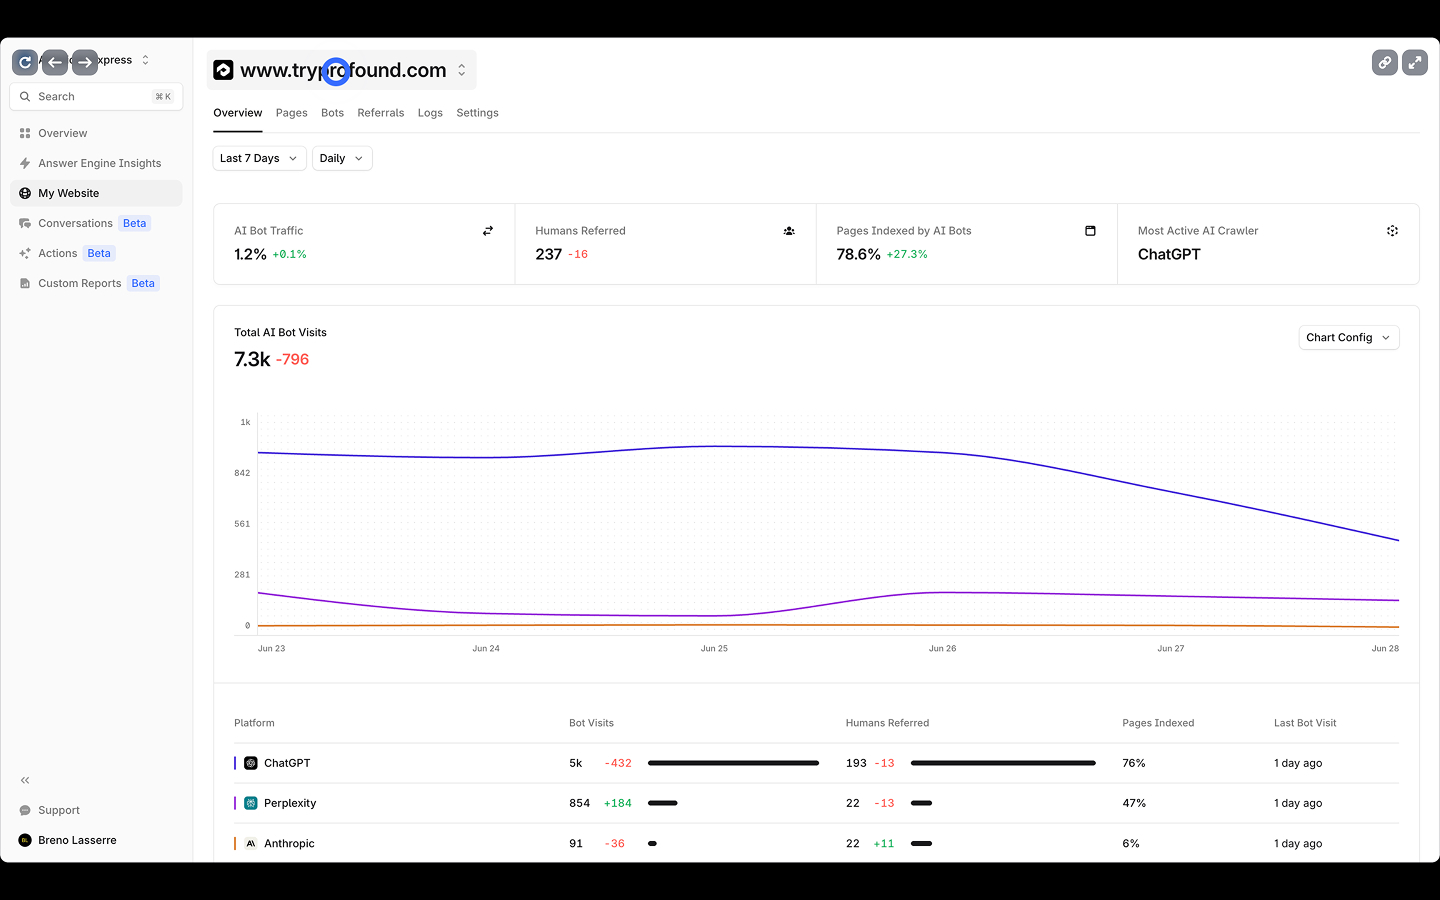The height and width of the screenshot is (900, 1440).
Task: Click the Most Active AI Crawler icon
Action: [x=1392, y=231]
